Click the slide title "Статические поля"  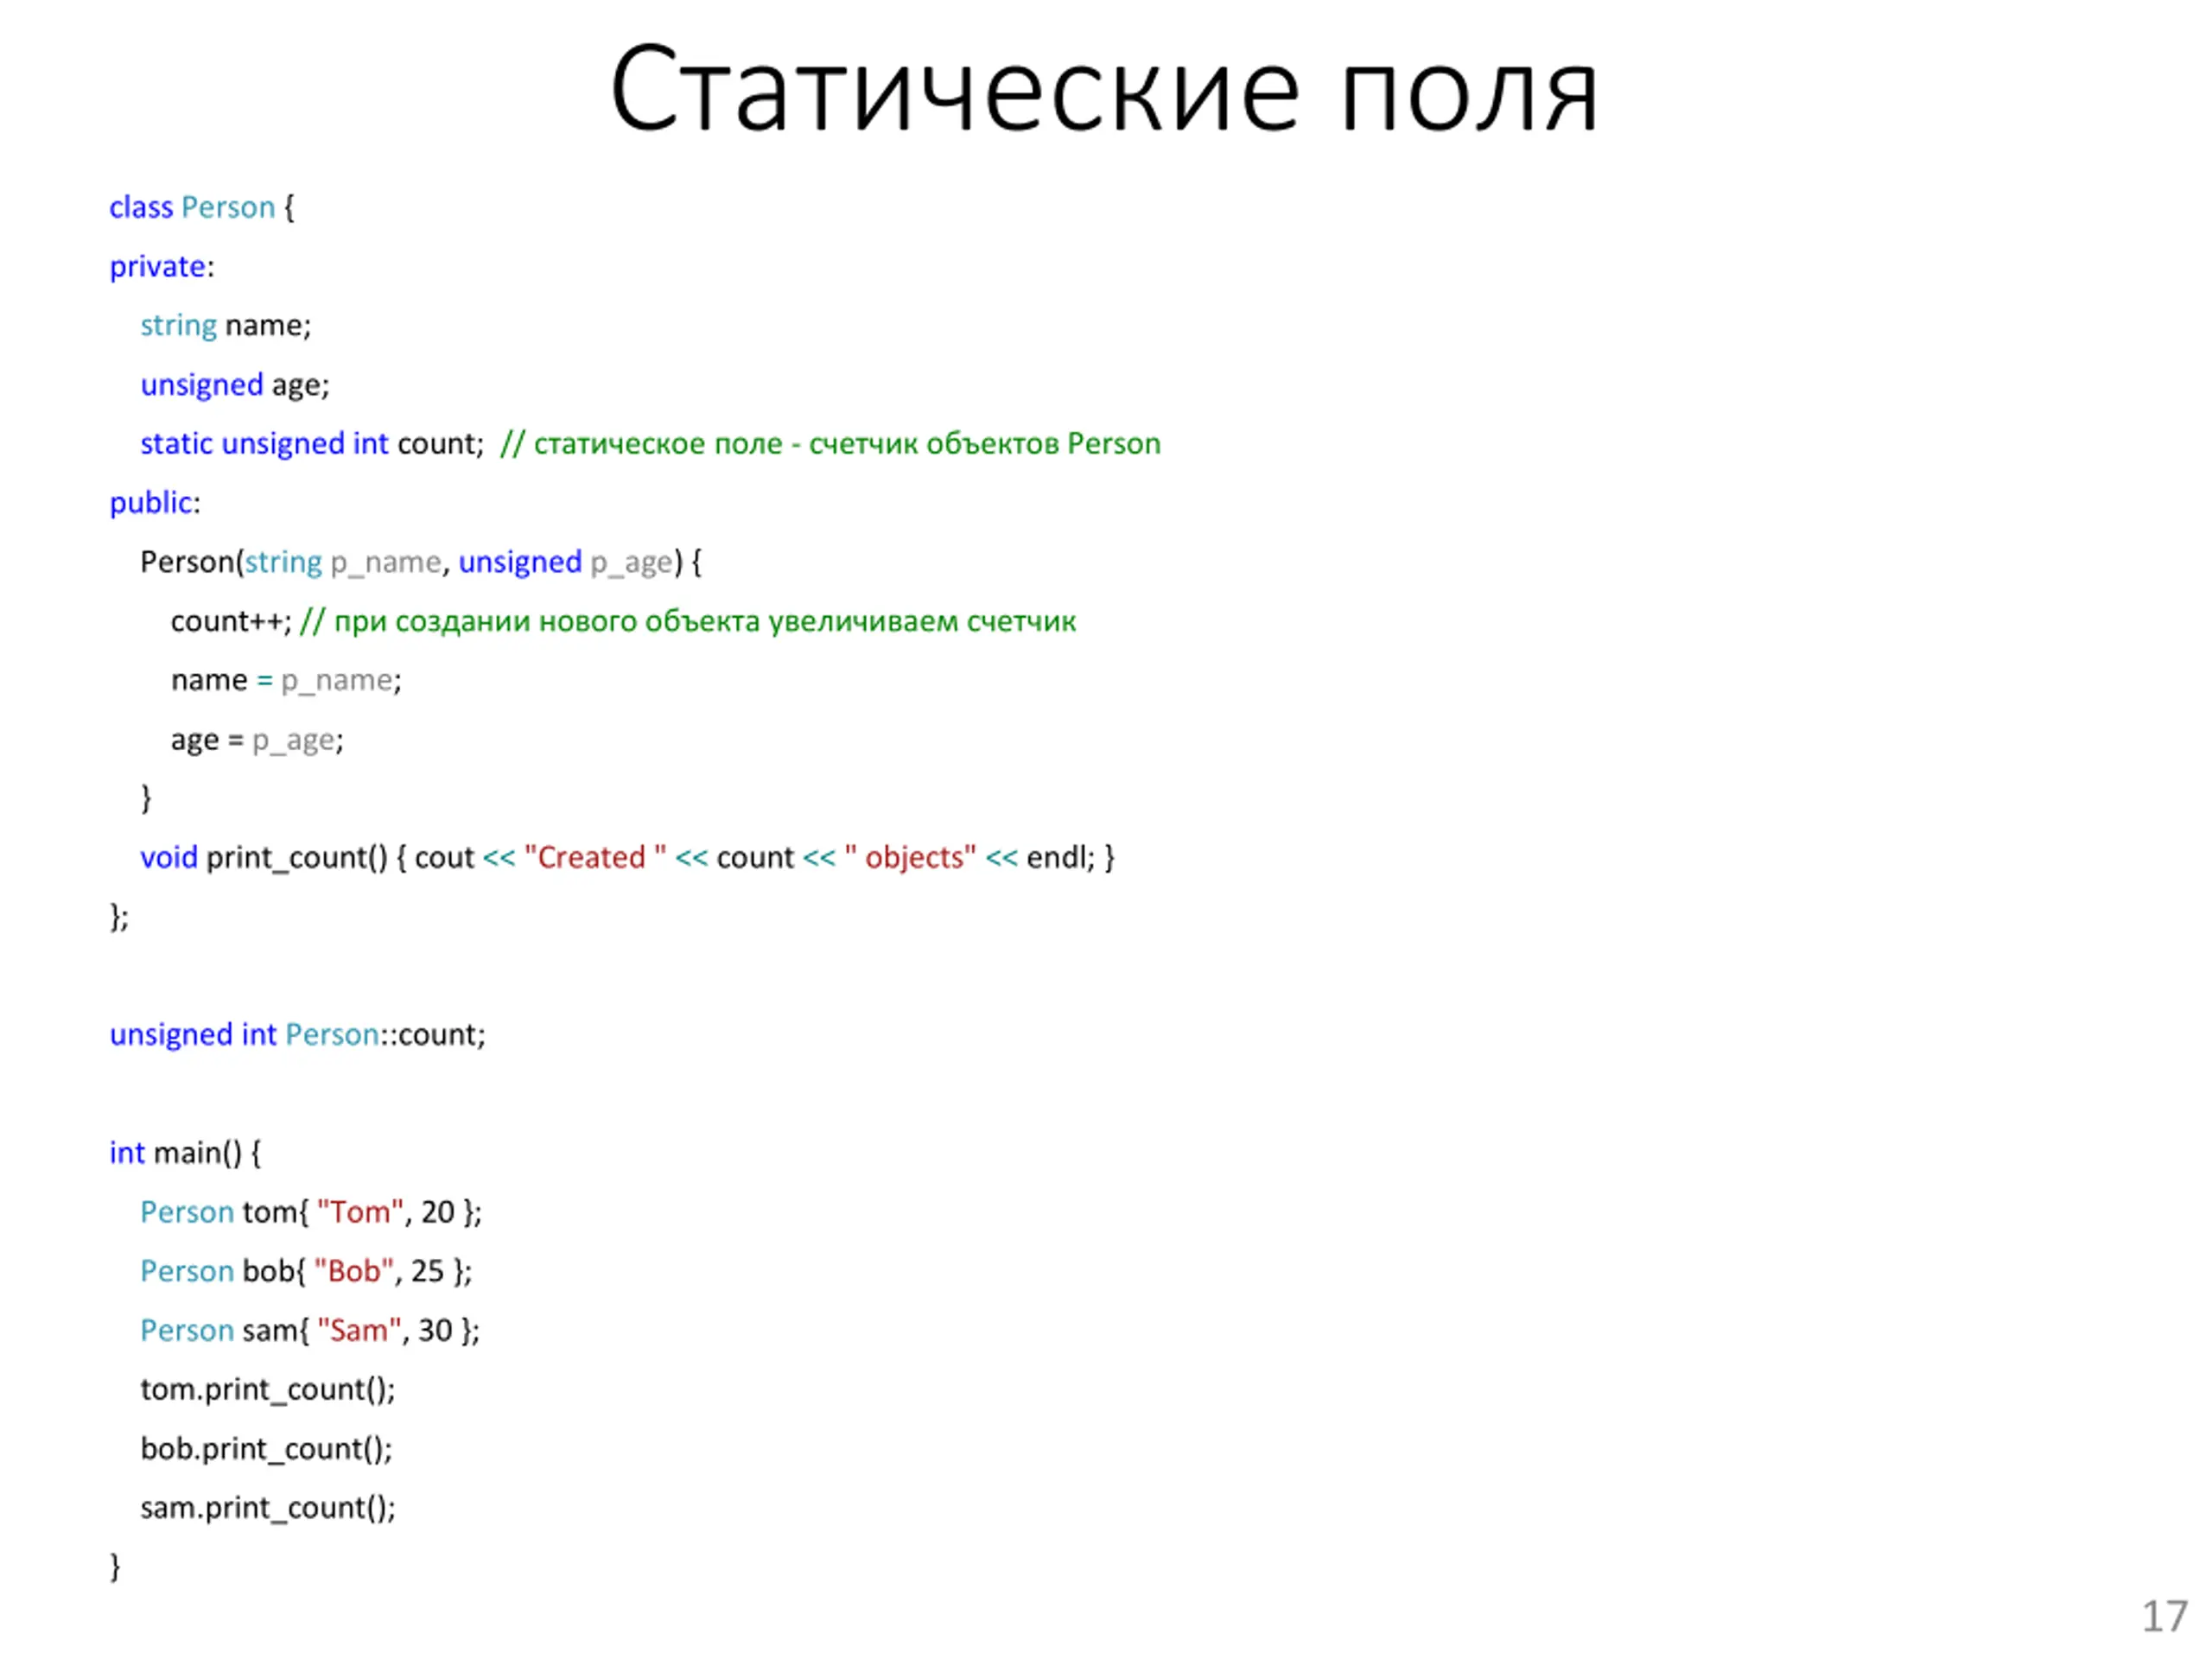pyautogui.click(x=1104, y=90)
